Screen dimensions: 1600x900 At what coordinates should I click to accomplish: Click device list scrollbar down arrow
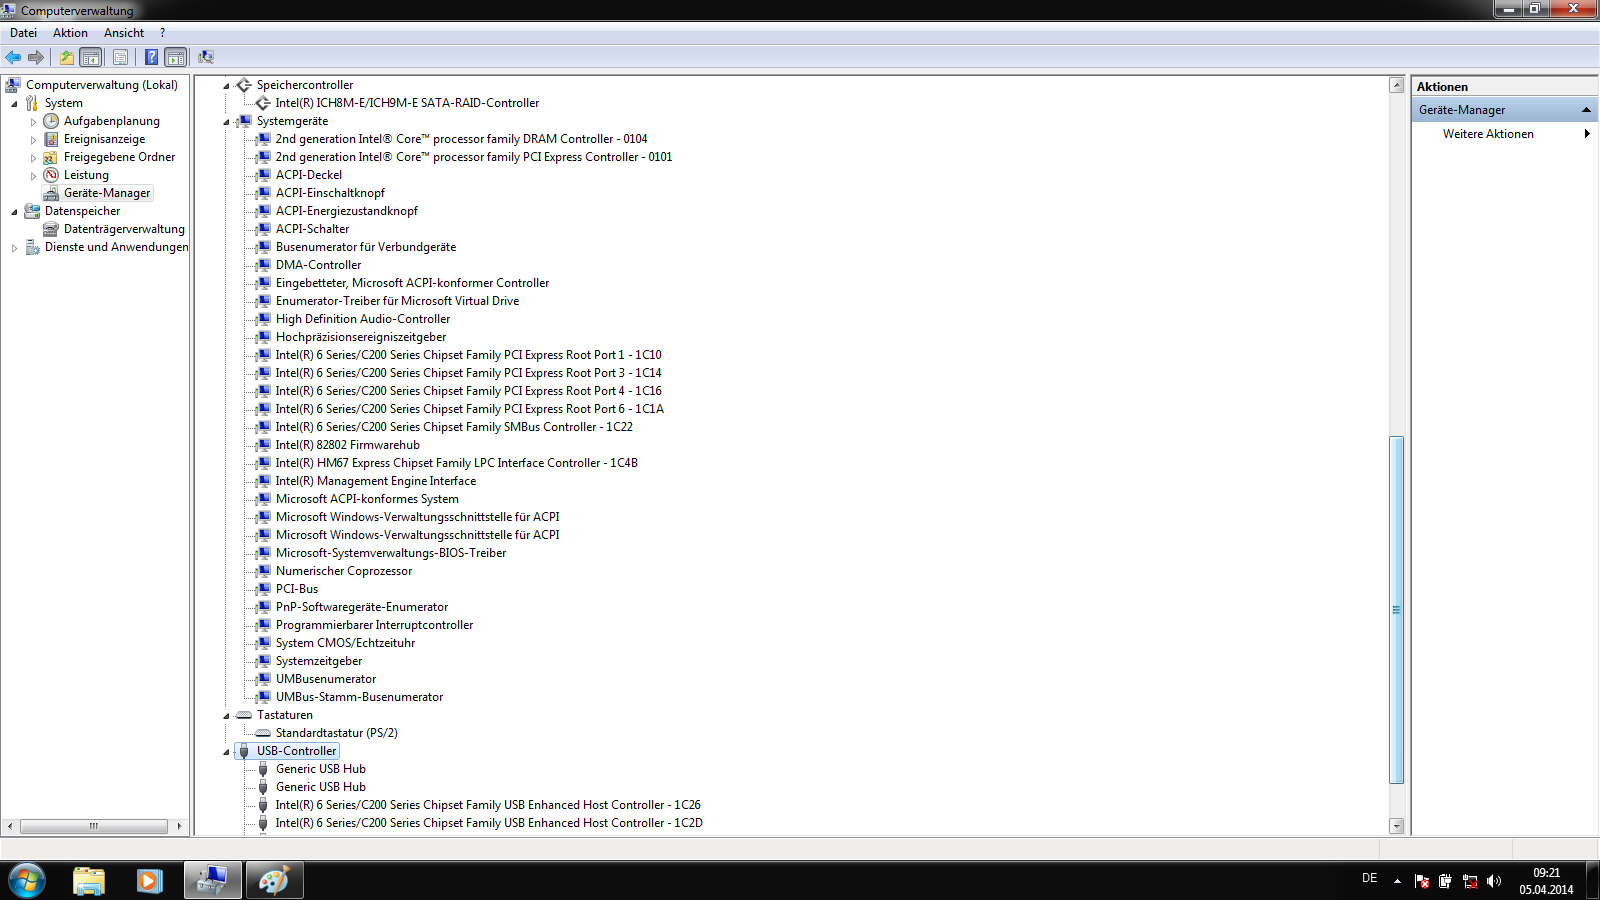(1397, 826)
